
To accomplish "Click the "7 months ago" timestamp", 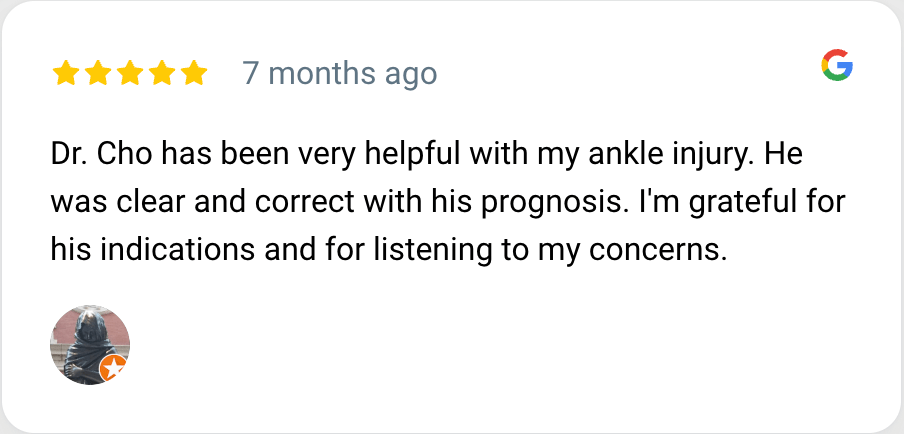I will [339, 74].
